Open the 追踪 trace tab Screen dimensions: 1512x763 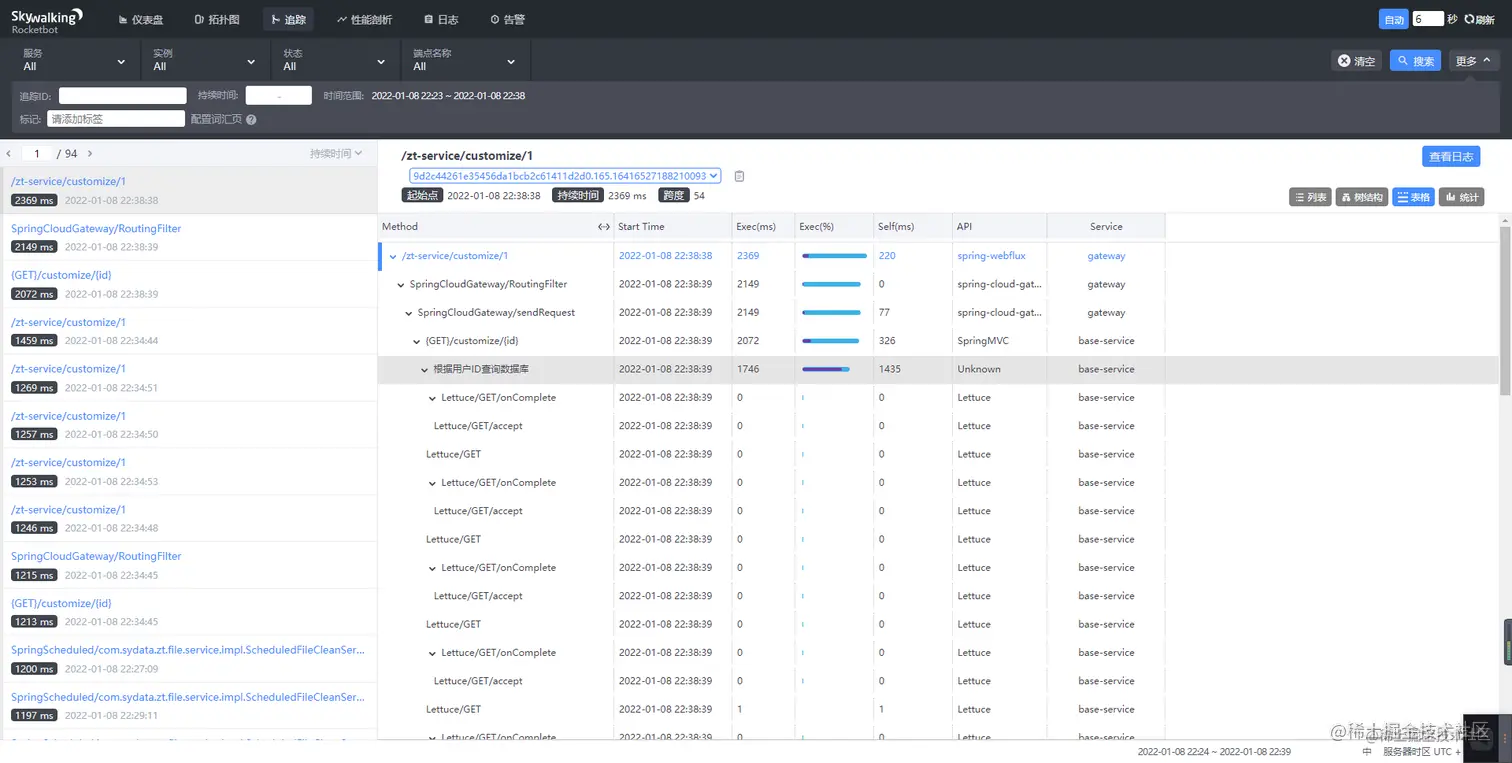pyautogui.click(x=289, y=19)
